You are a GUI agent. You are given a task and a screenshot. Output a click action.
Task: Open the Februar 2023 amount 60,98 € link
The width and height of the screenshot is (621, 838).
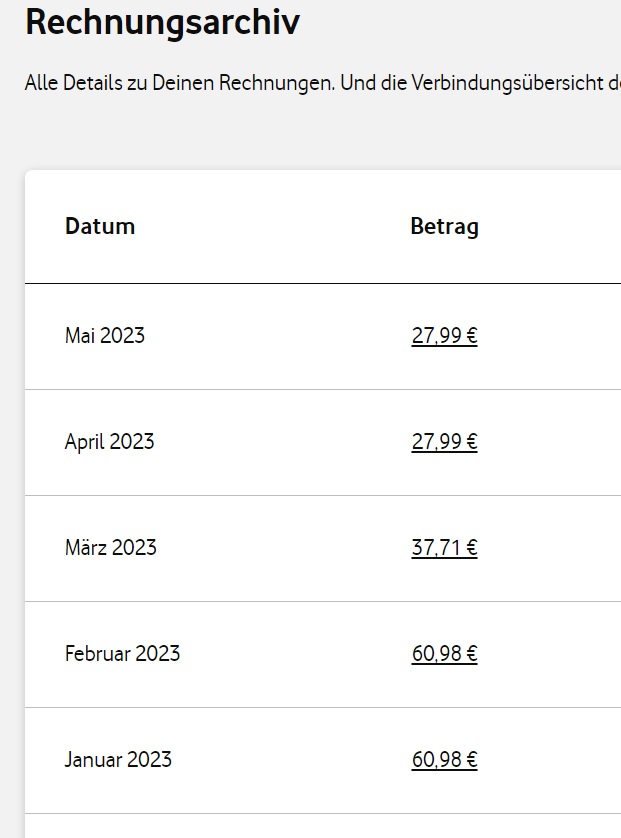coord(444,654)
